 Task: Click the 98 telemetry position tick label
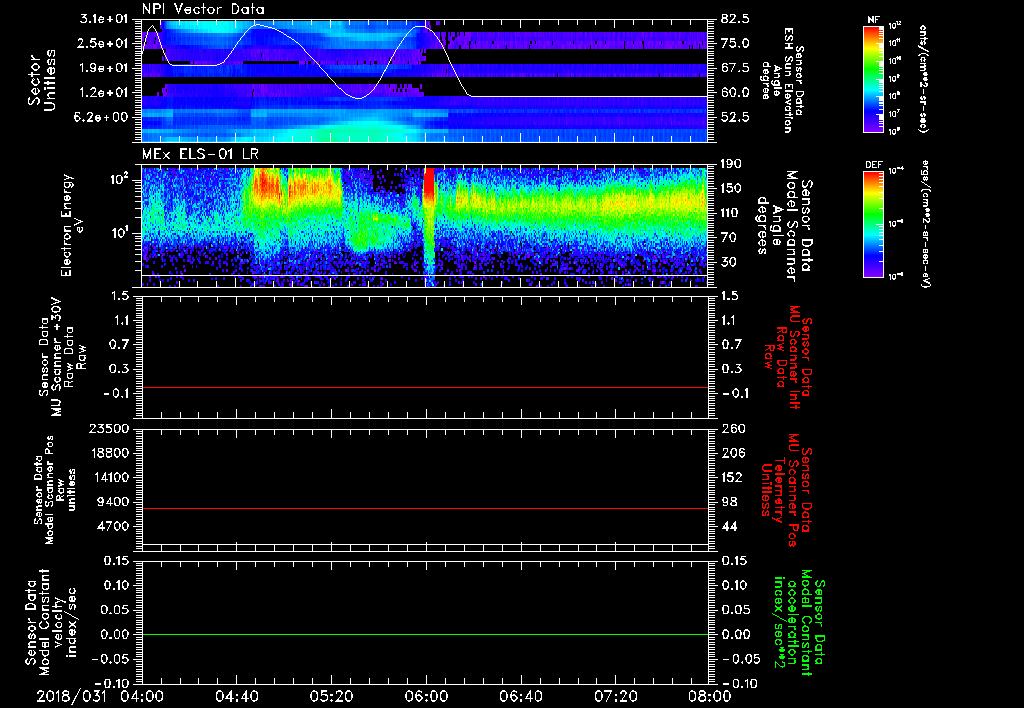pos(729,502)
